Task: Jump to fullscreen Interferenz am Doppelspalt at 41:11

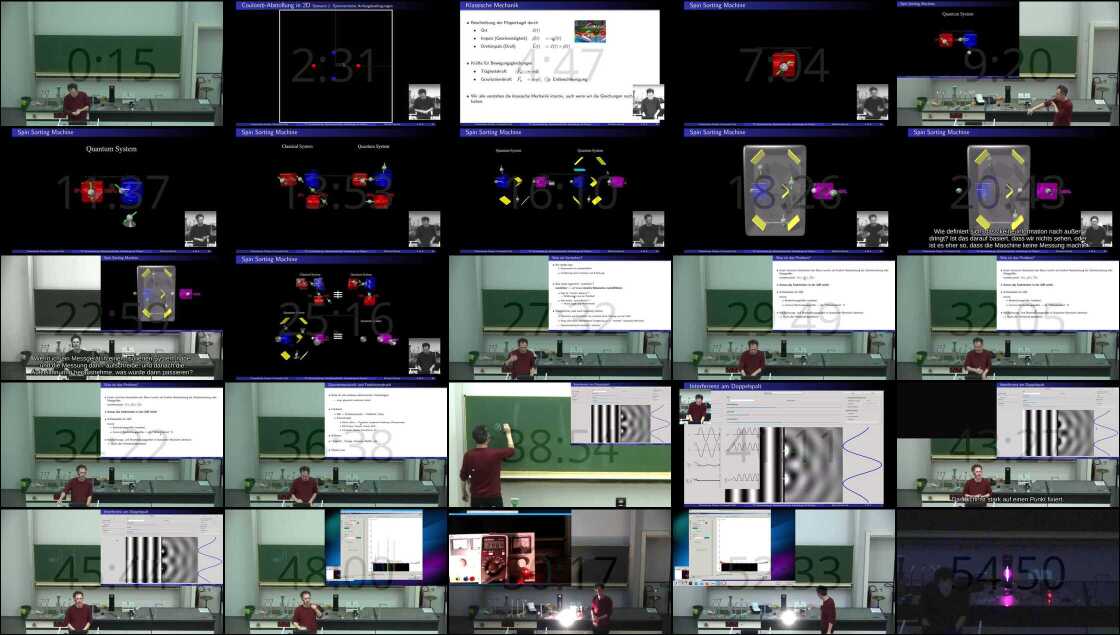Action: tap(783, 444)
